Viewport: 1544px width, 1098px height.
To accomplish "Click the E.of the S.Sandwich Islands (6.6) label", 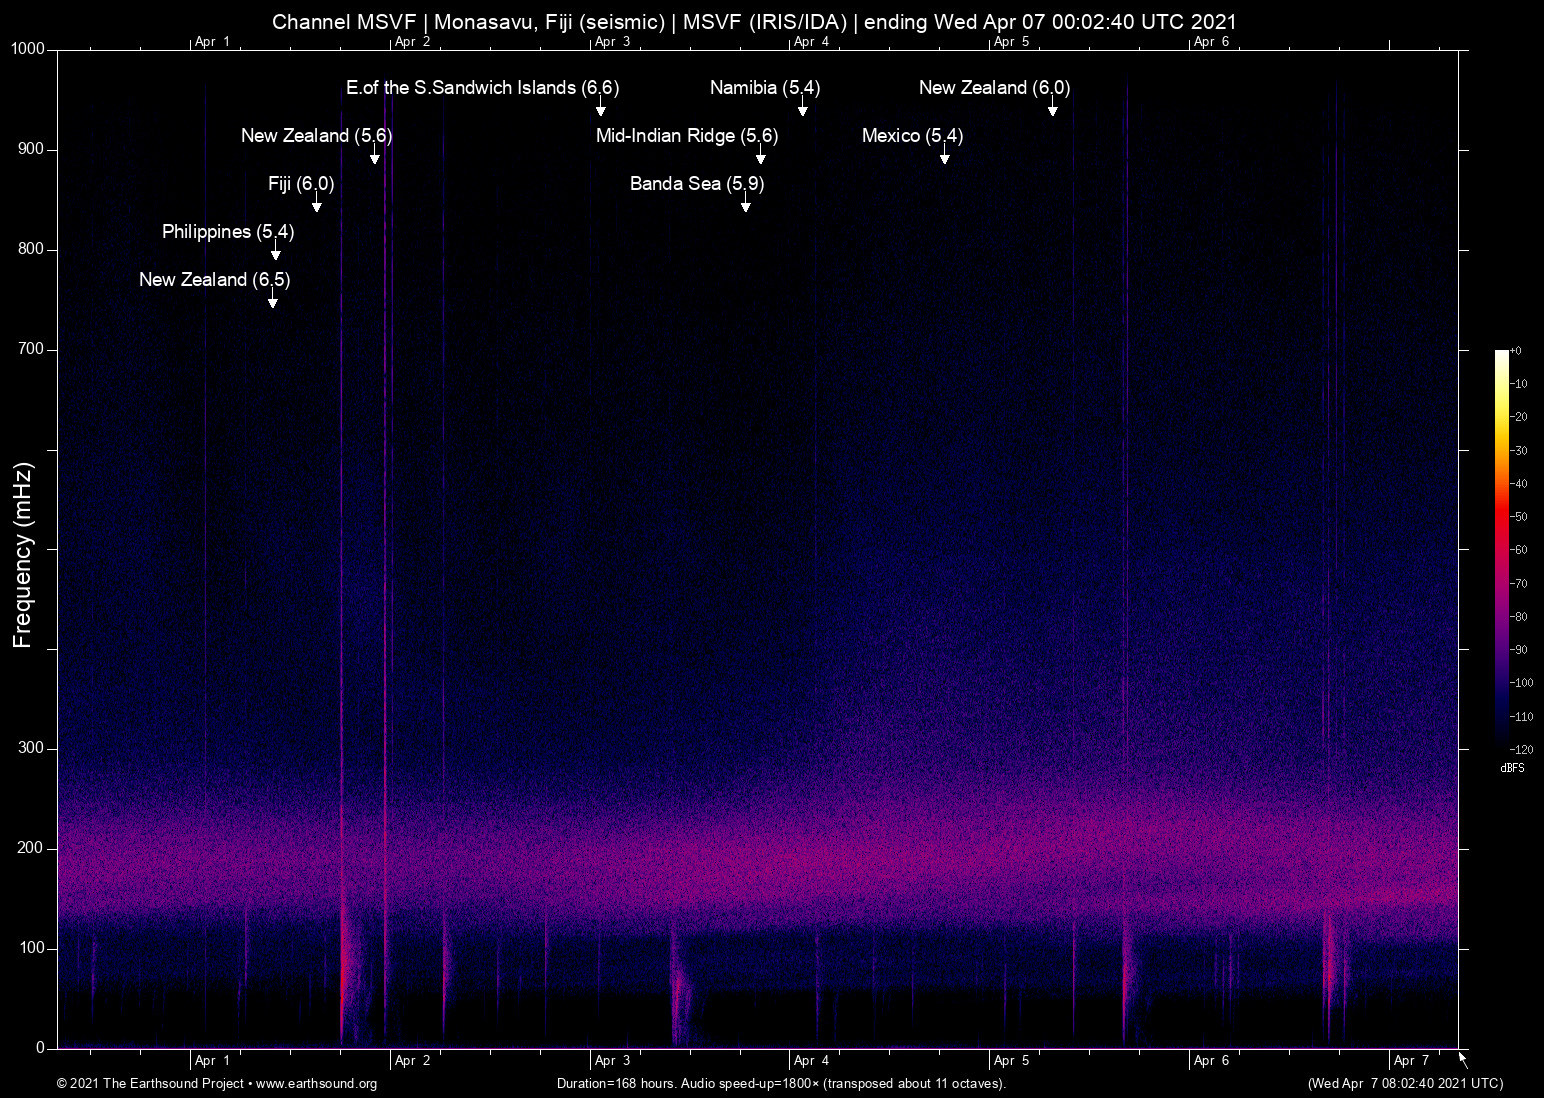I will [482, 88].
